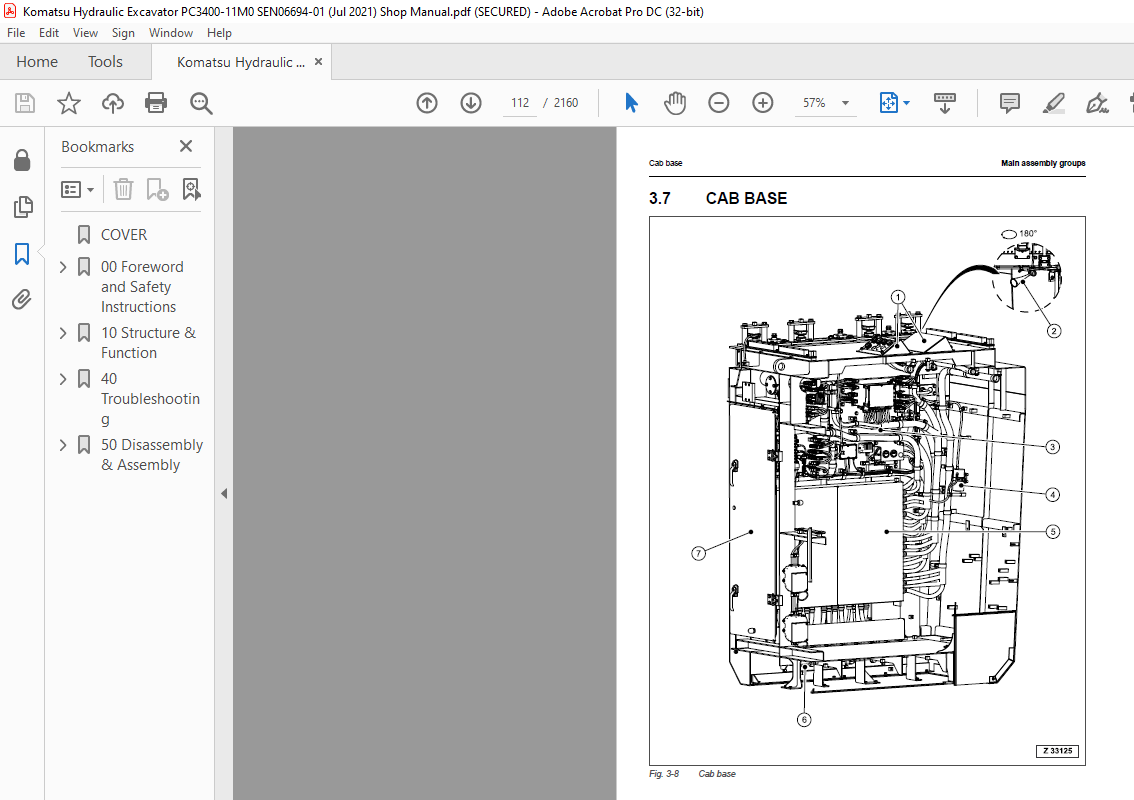Open the Sign menu
This screenshot has height=800, width=1134.
click(x=123, y=33)
